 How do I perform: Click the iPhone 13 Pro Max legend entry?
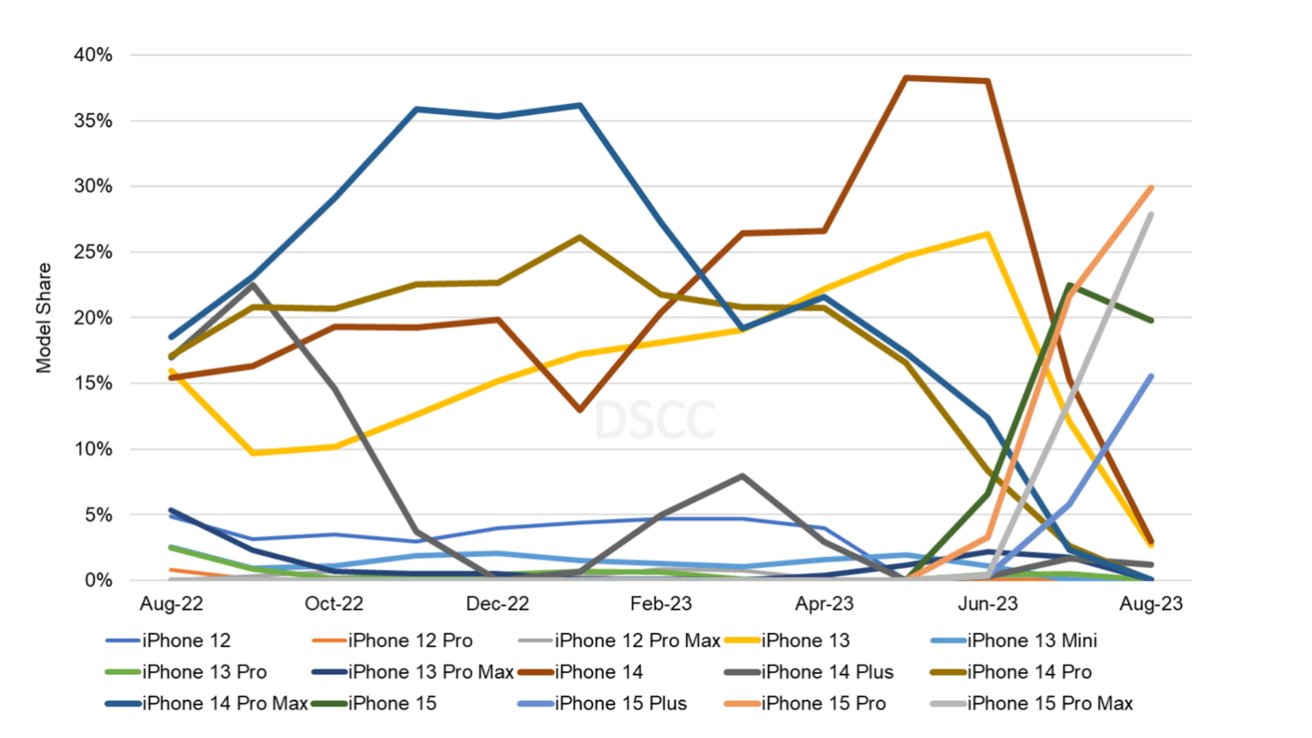pos(430,672)
